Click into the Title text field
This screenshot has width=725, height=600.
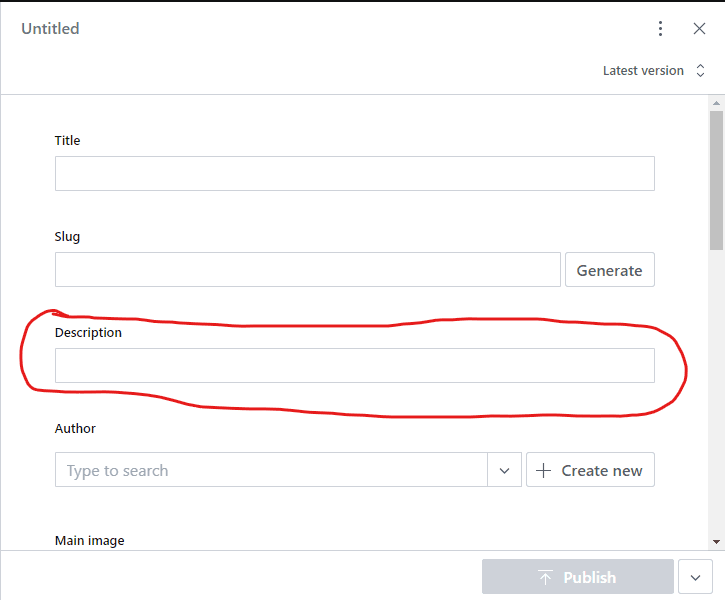(354, 174)
